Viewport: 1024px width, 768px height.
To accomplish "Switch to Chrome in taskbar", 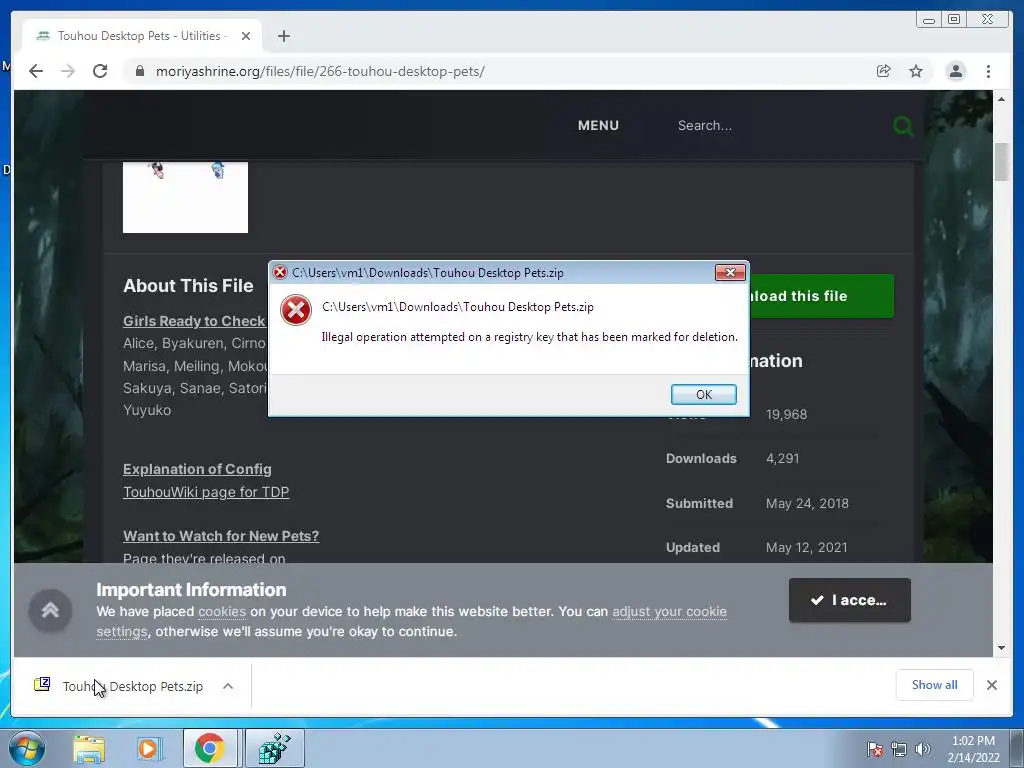I will 209,748.
